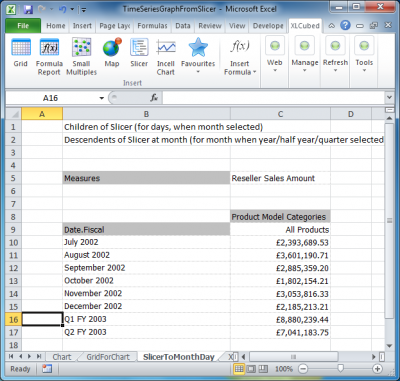This screenshot has width=400, height=381.
Task: Select column A header
Action: tap(42, 114)
